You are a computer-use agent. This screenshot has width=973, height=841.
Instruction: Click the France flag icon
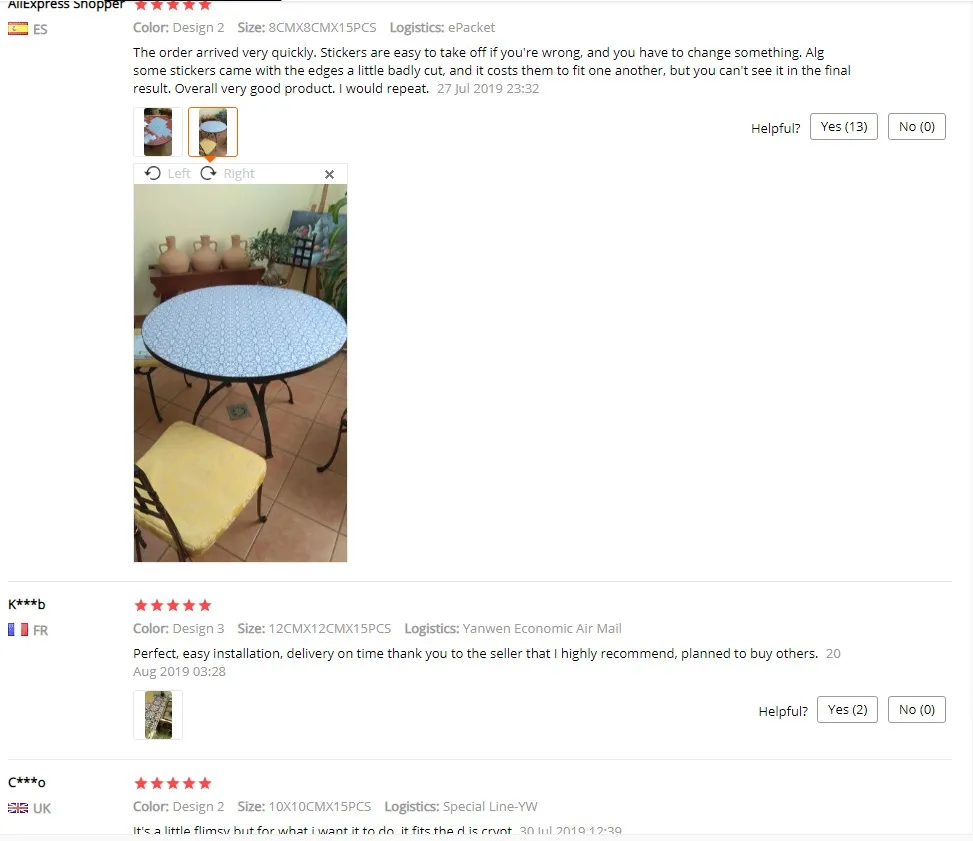[x=18, y=630]
